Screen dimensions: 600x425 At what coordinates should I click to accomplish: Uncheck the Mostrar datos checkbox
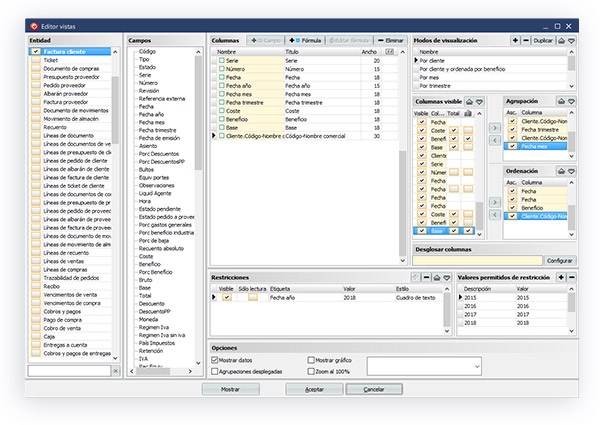215,358
